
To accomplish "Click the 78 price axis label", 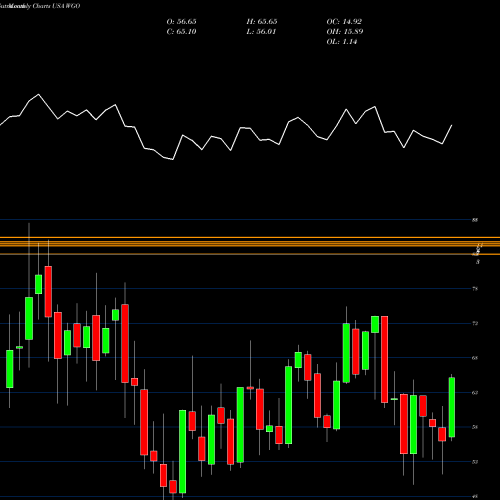I will pyautogui.click(x=475, y=289).
